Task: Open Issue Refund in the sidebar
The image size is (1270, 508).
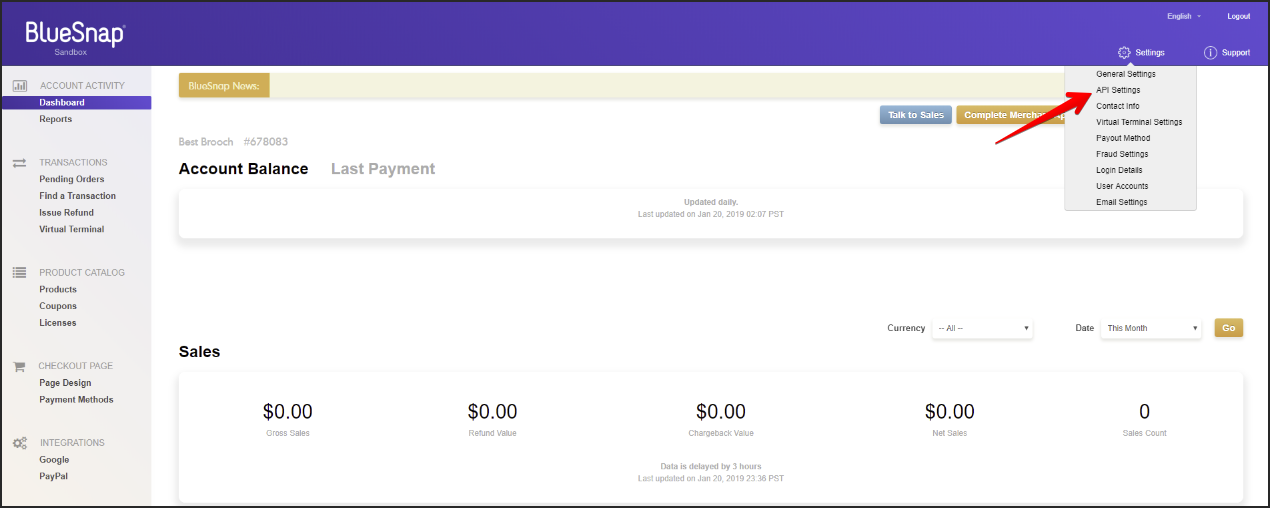Action: click(67, 212)
